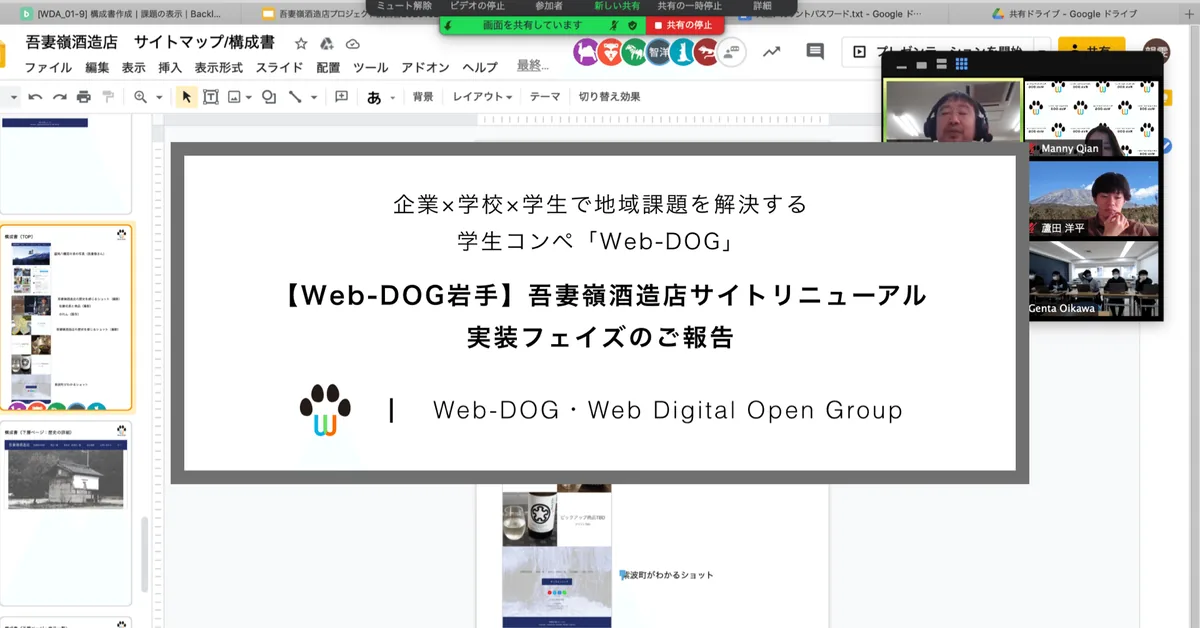Open the 最終 edit history link
The image size is (1200, 628).
tap(532, 66)
